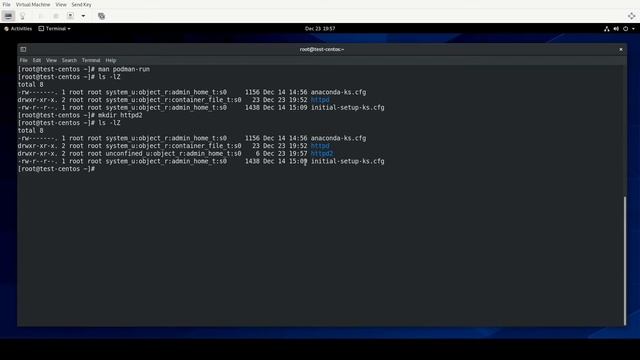
Task: Open terminal View menu
Action: tap(51, 60)
